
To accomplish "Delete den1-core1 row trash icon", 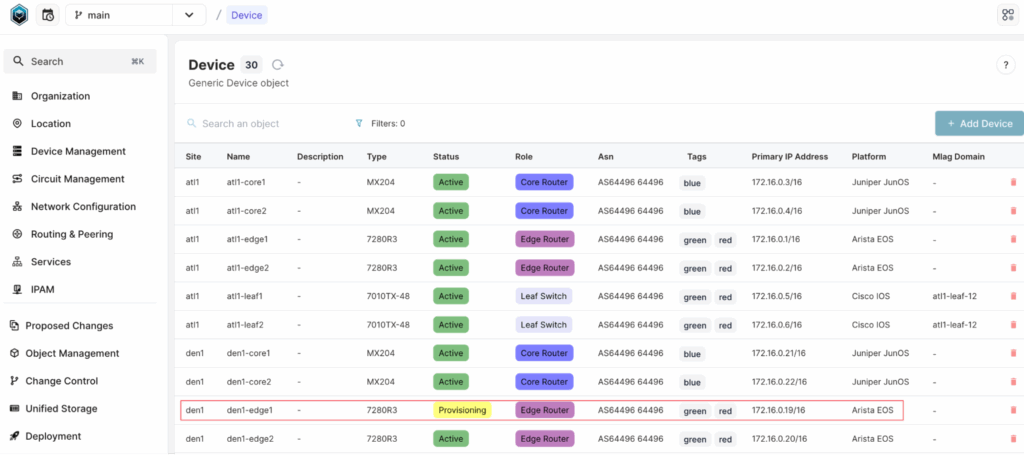I will coord(1014,353).
